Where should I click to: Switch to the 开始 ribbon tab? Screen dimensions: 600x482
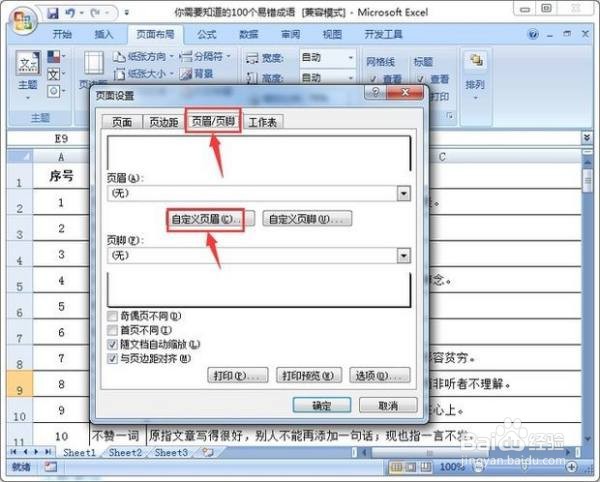[62, 34]
